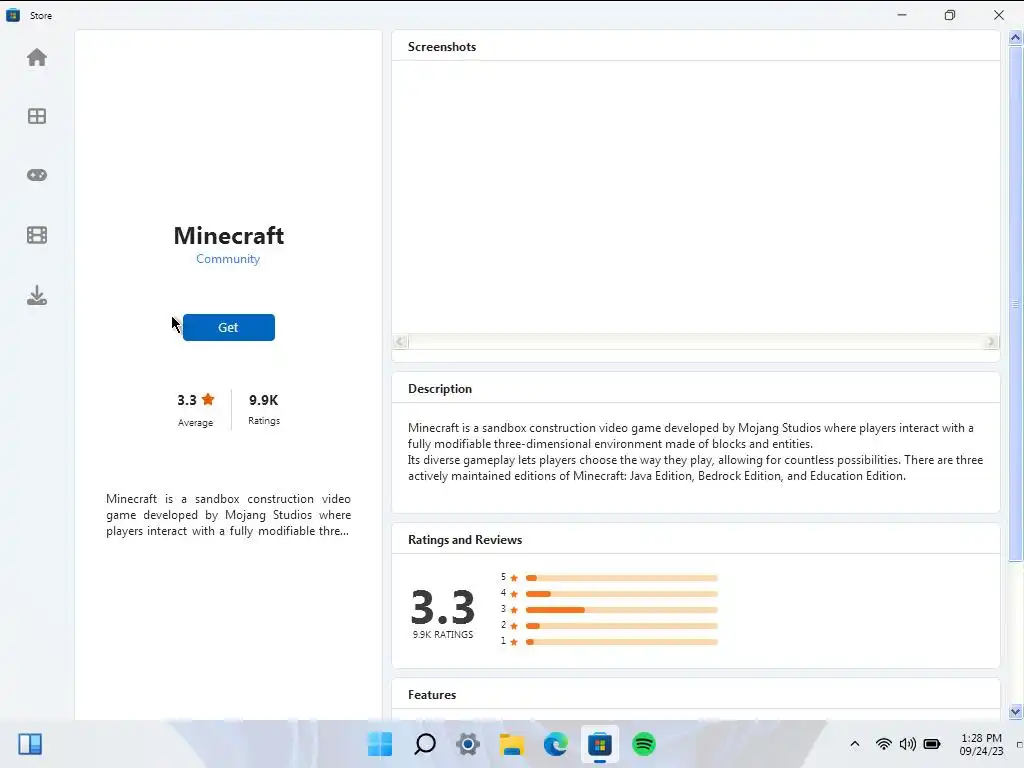Screen dimensions: 1024x768
Task: Click the vertical scrollbar thumb
Action: click(1016, 304)
